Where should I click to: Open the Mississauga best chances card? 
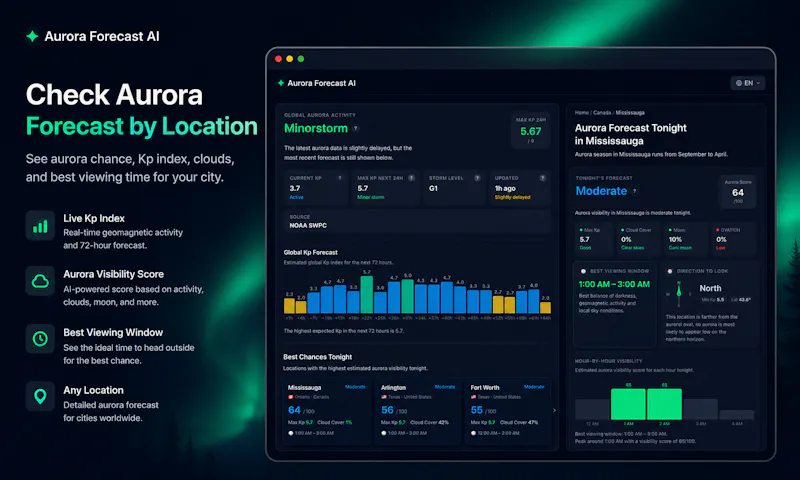pos(326,412)
